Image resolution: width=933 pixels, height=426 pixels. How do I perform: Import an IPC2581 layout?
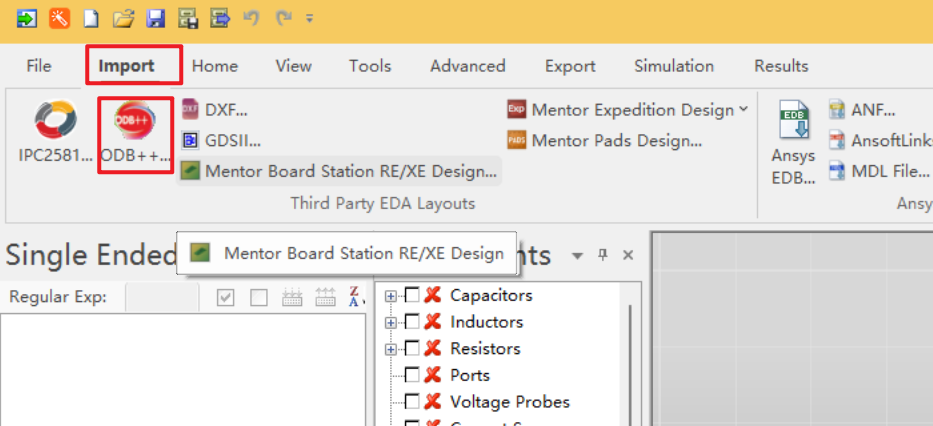pyautogui.click(x=55, y=132)
